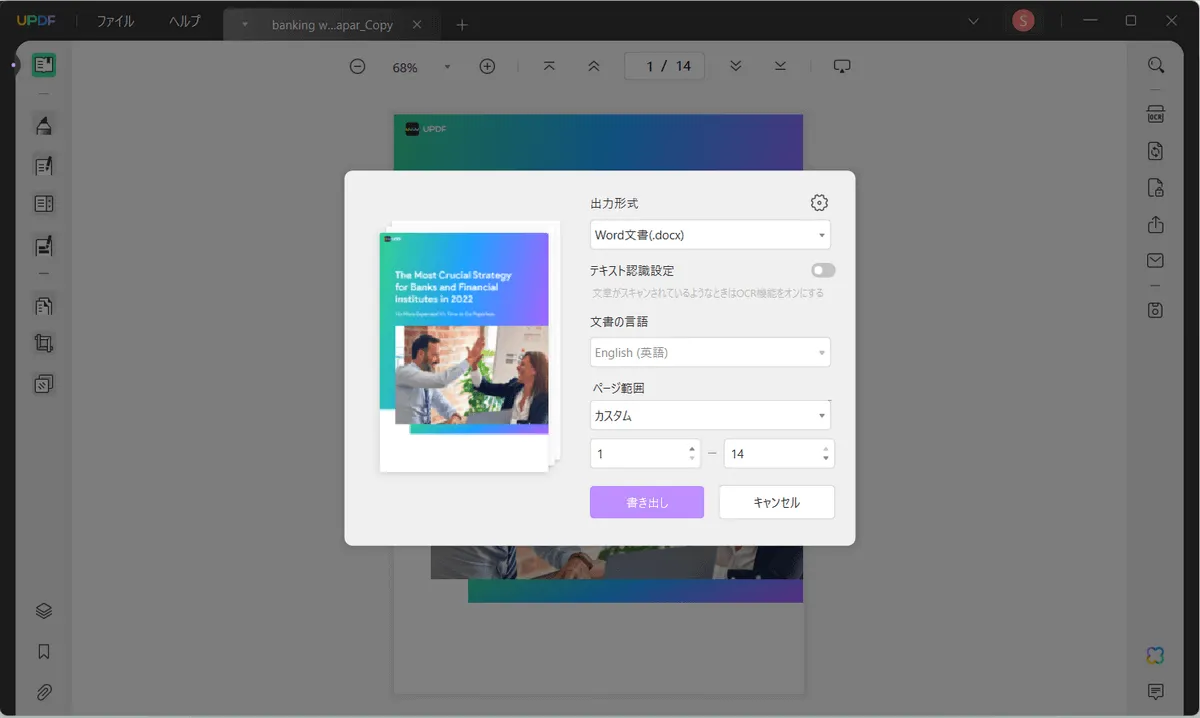The width and height of the screenshot is (1200, 718).
Task: Open the Reader mode icon in left sidebar
Action: click(x=43, y=66)
